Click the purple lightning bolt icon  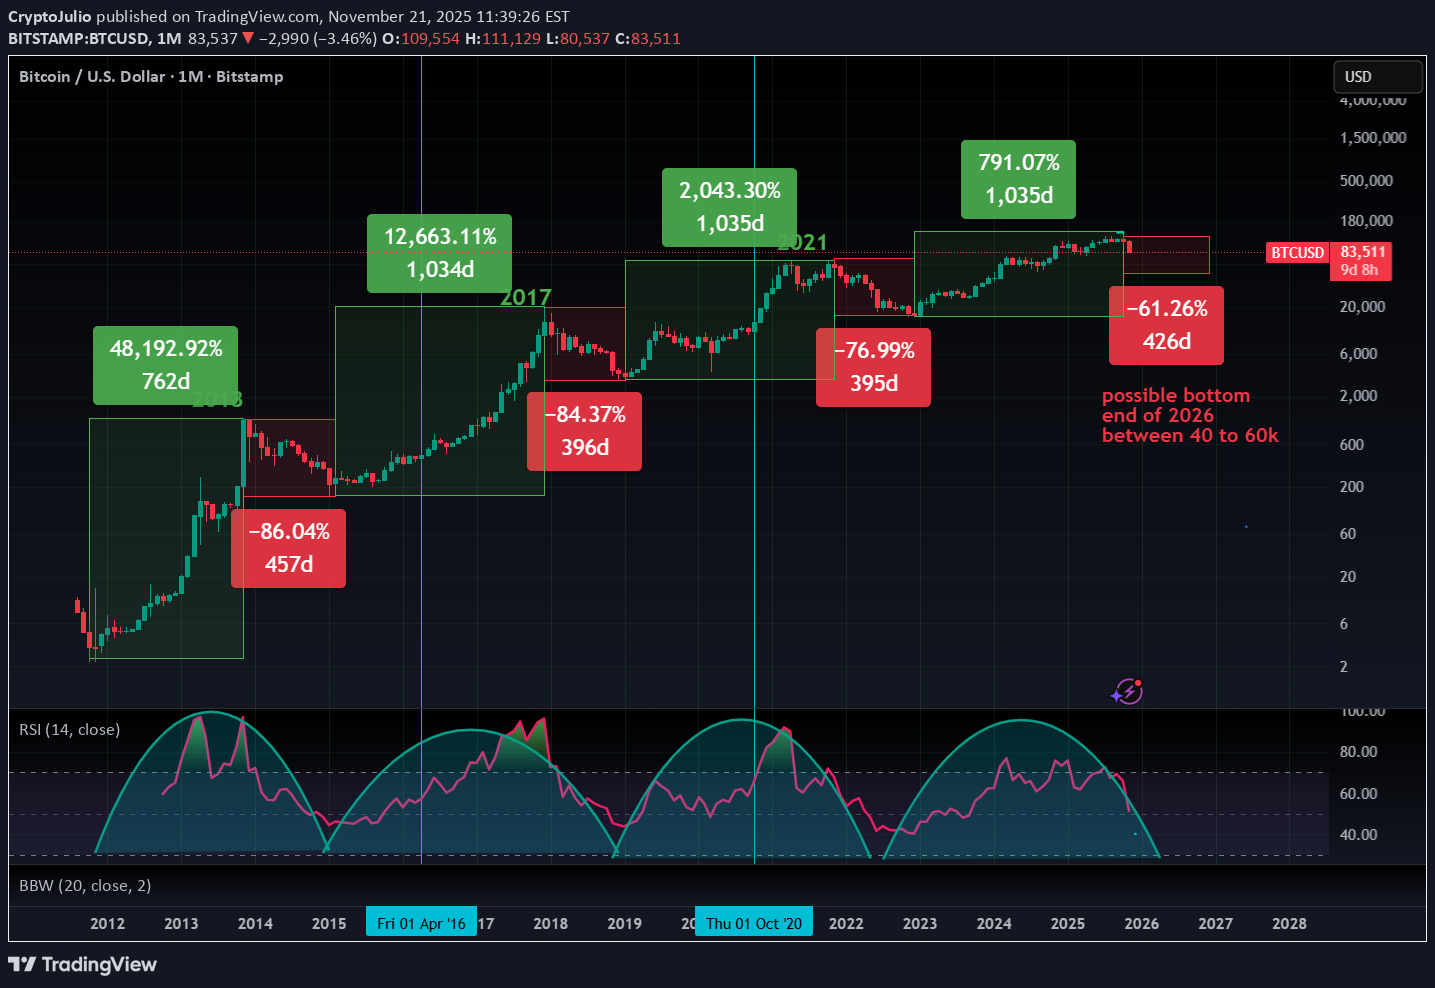(x=1127, y=691)
